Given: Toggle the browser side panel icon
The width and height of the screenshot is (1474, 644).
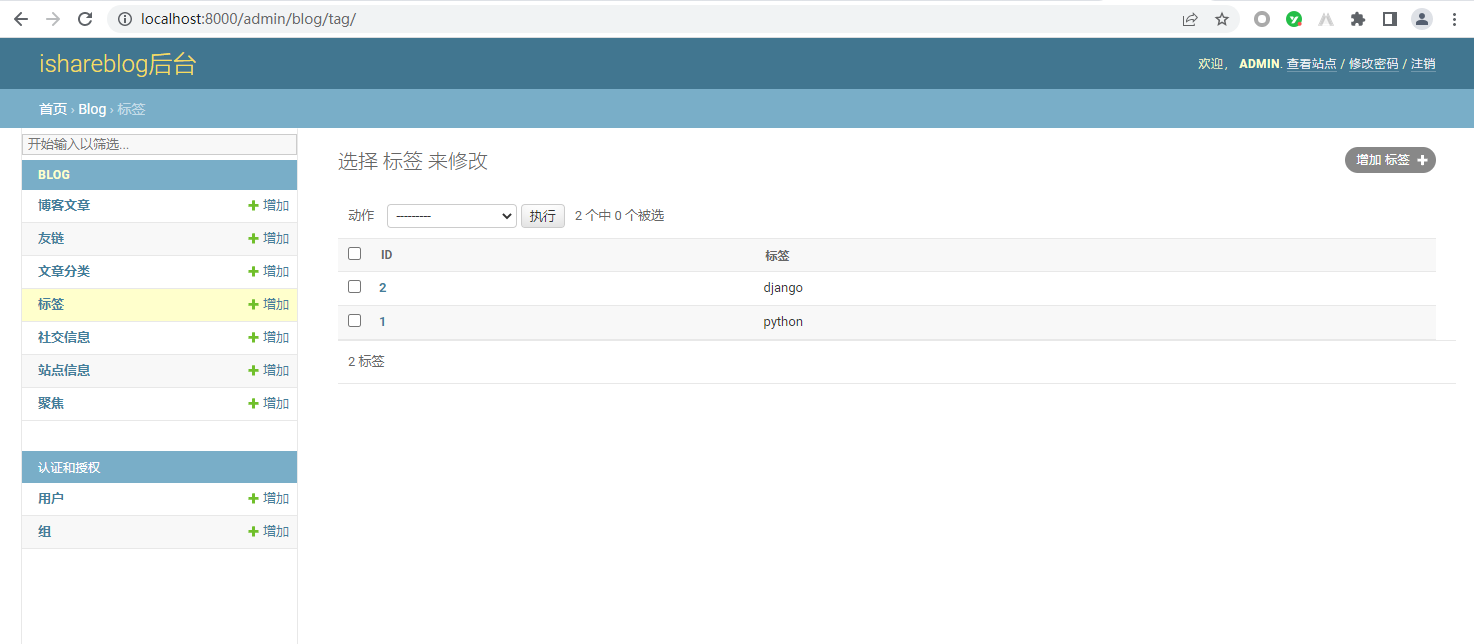Looking at the screenshot, I should 1389,19.
